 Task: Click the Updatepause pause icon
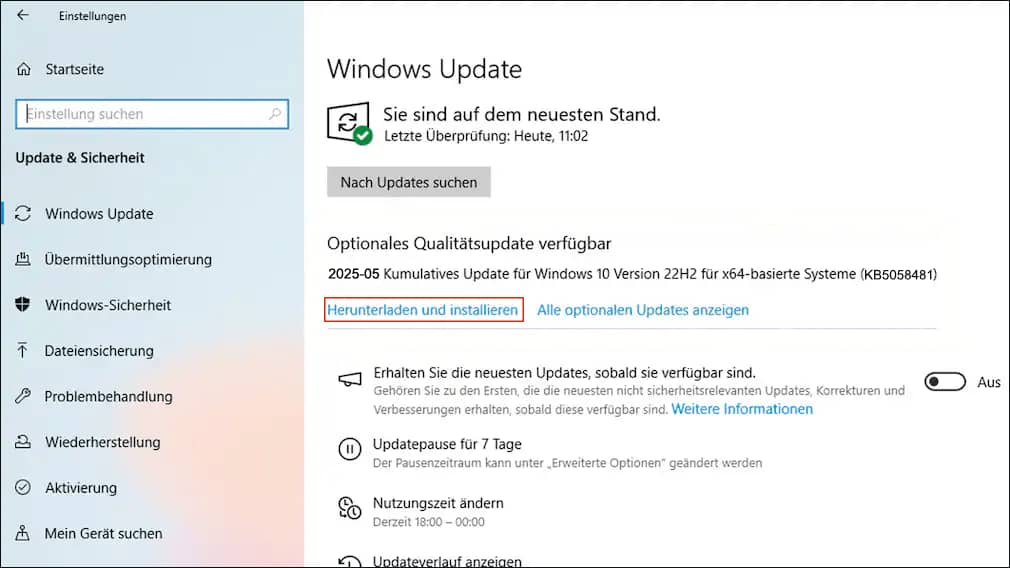[350, 449]
